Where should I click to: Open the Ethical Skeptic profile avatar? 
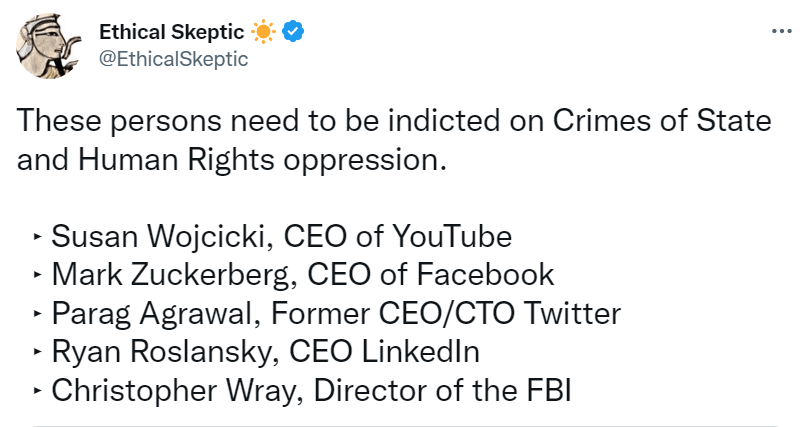(48, 49)
